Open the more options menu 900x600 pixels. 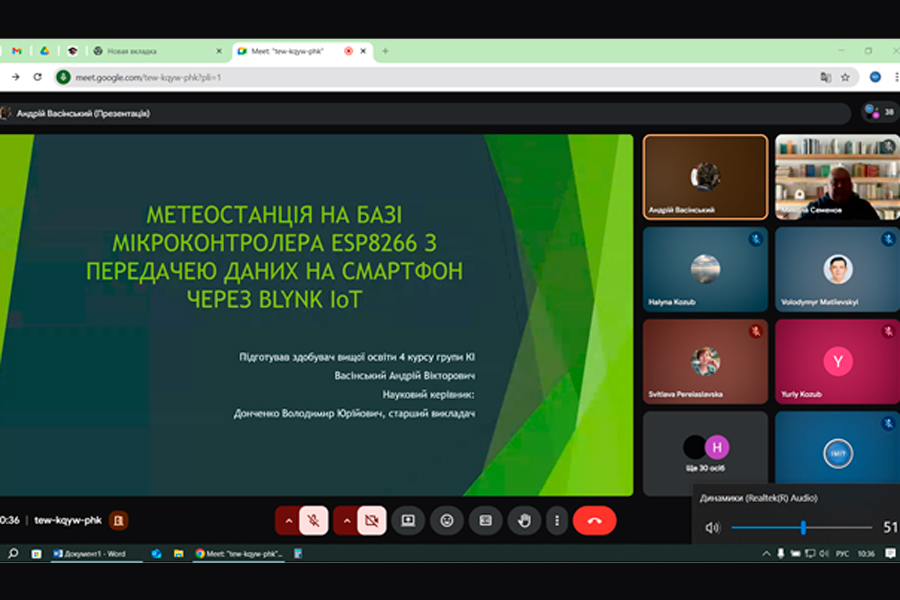click(x=557, y=521)
